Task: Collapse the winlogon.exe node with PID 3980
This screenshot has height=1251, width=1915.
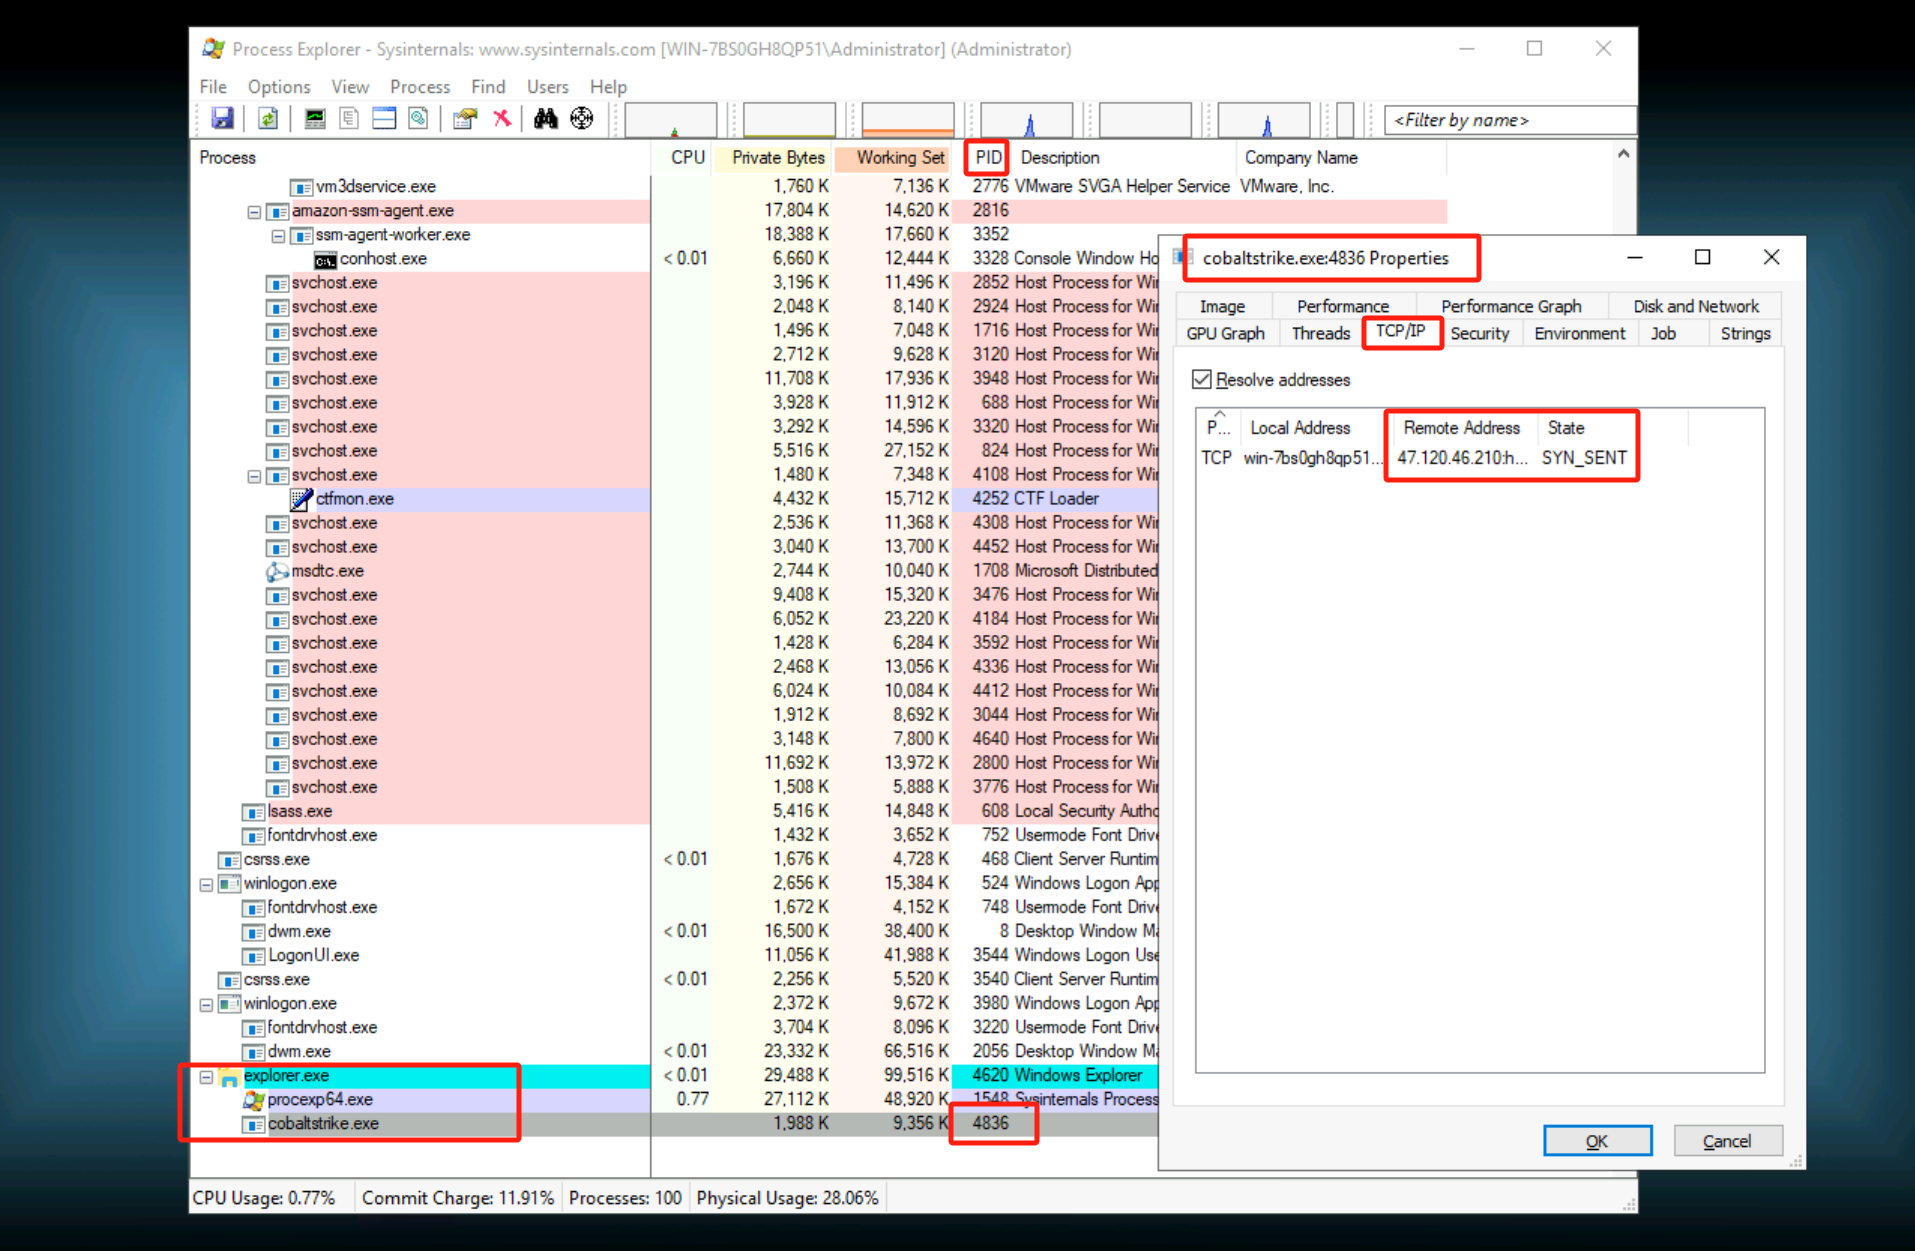Action: (x=206, y=1005)
